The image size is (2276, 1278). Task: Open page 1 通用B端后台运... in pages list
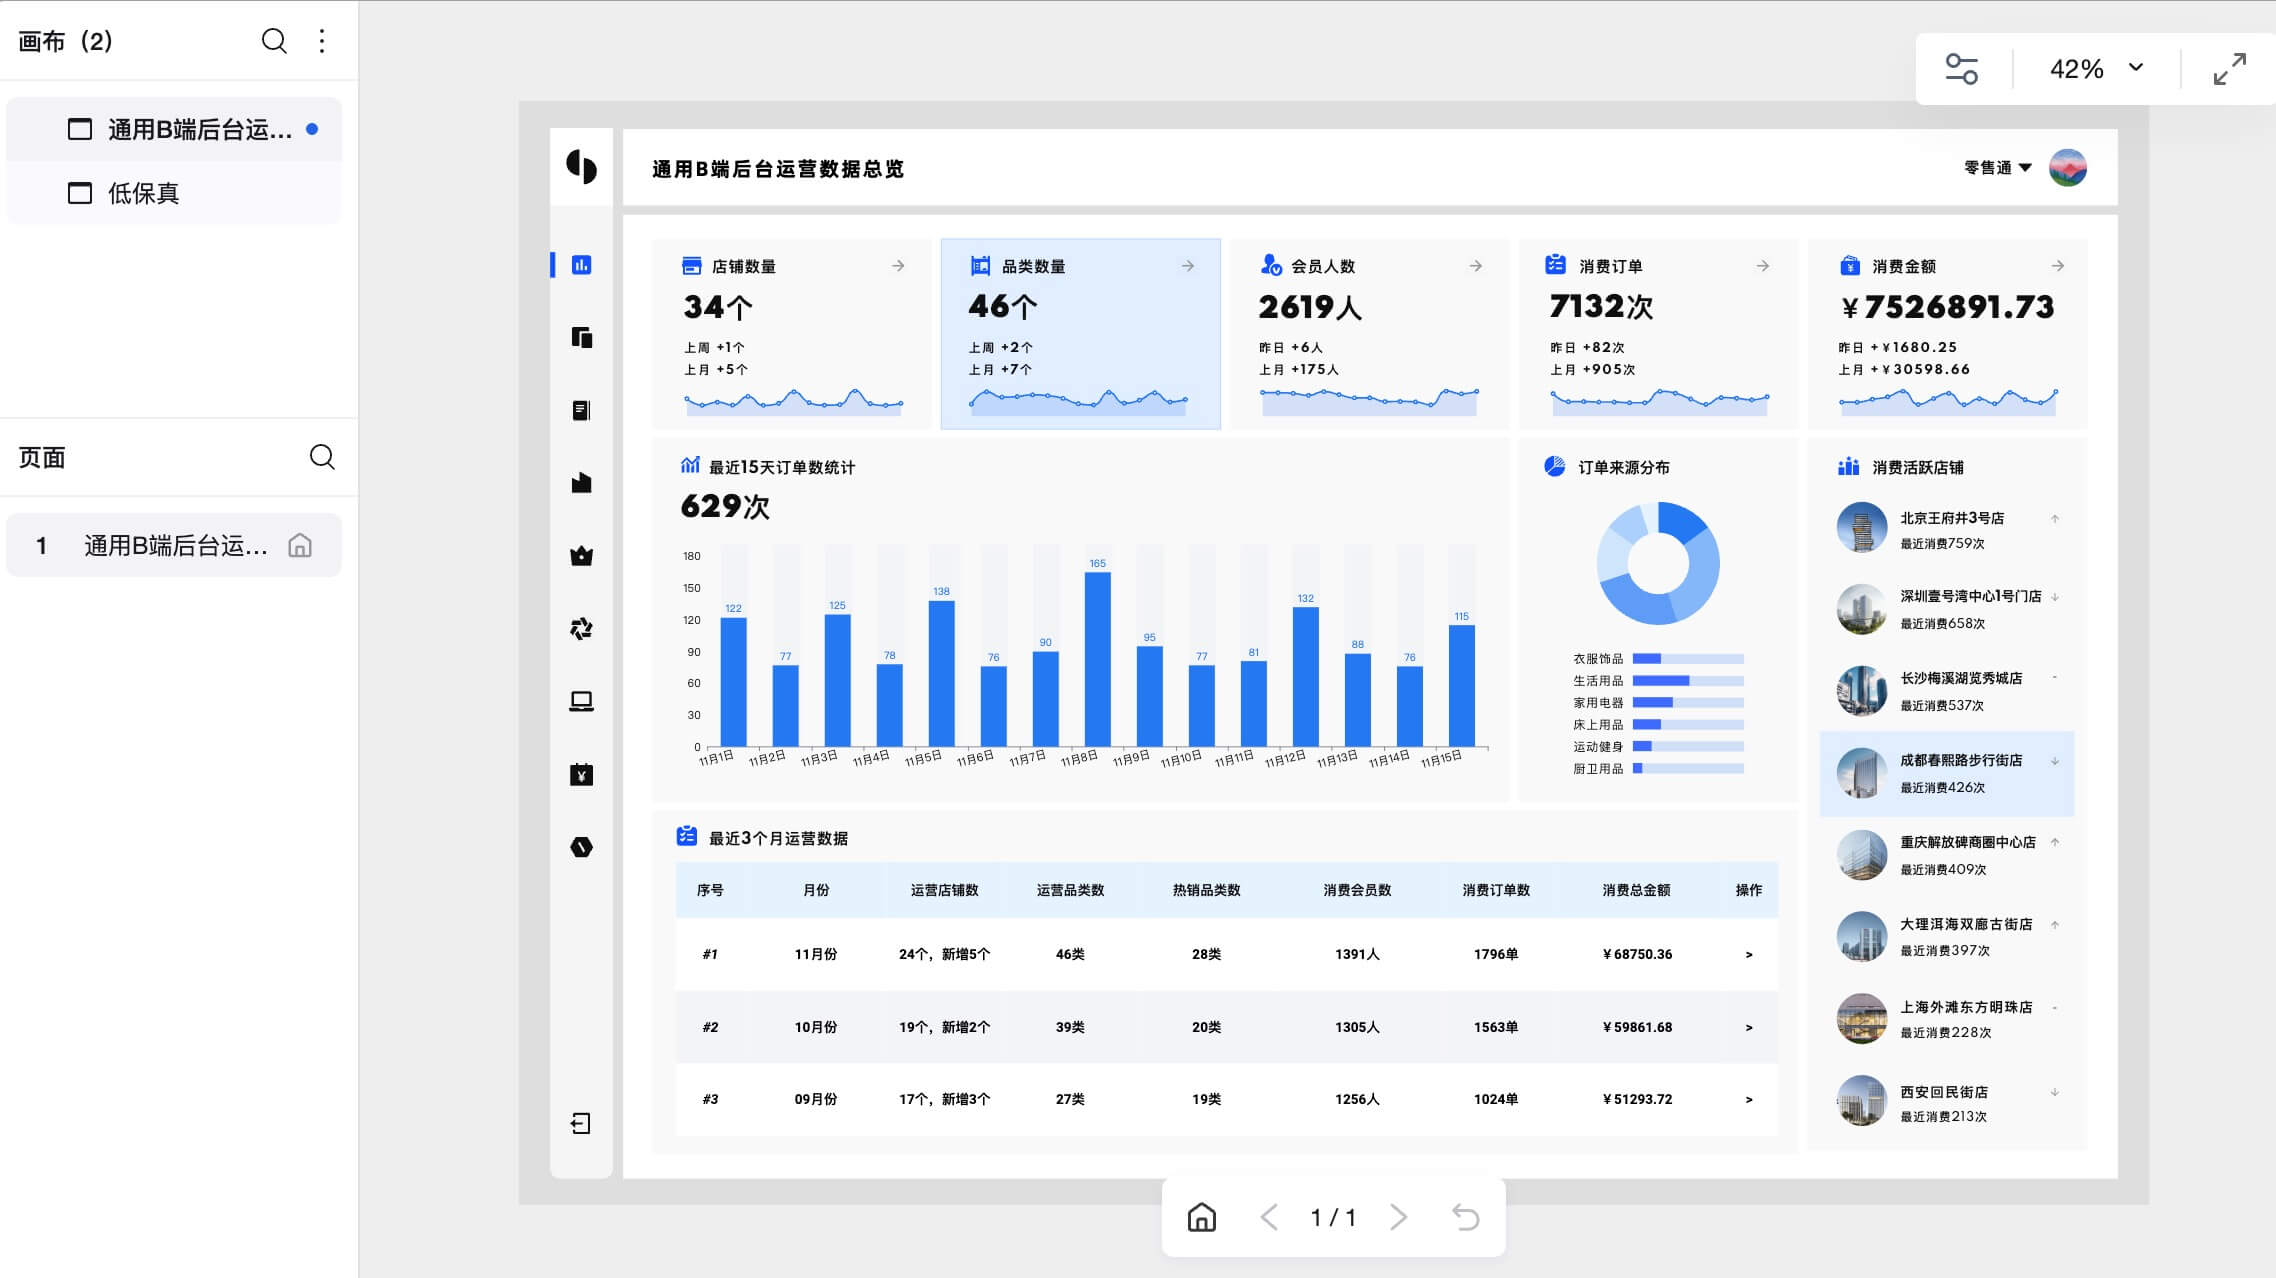(175, 545)
